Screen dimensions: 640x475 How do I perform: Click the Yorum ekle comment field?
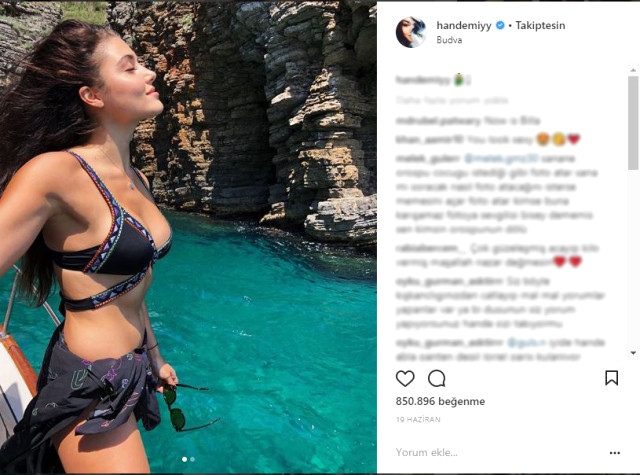(500, 452)
